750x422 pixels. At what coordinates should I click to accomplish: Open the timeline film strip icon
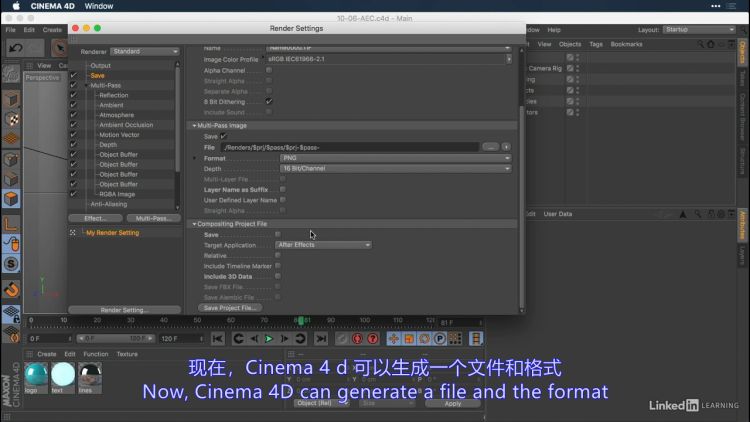(x=476, y=339)
